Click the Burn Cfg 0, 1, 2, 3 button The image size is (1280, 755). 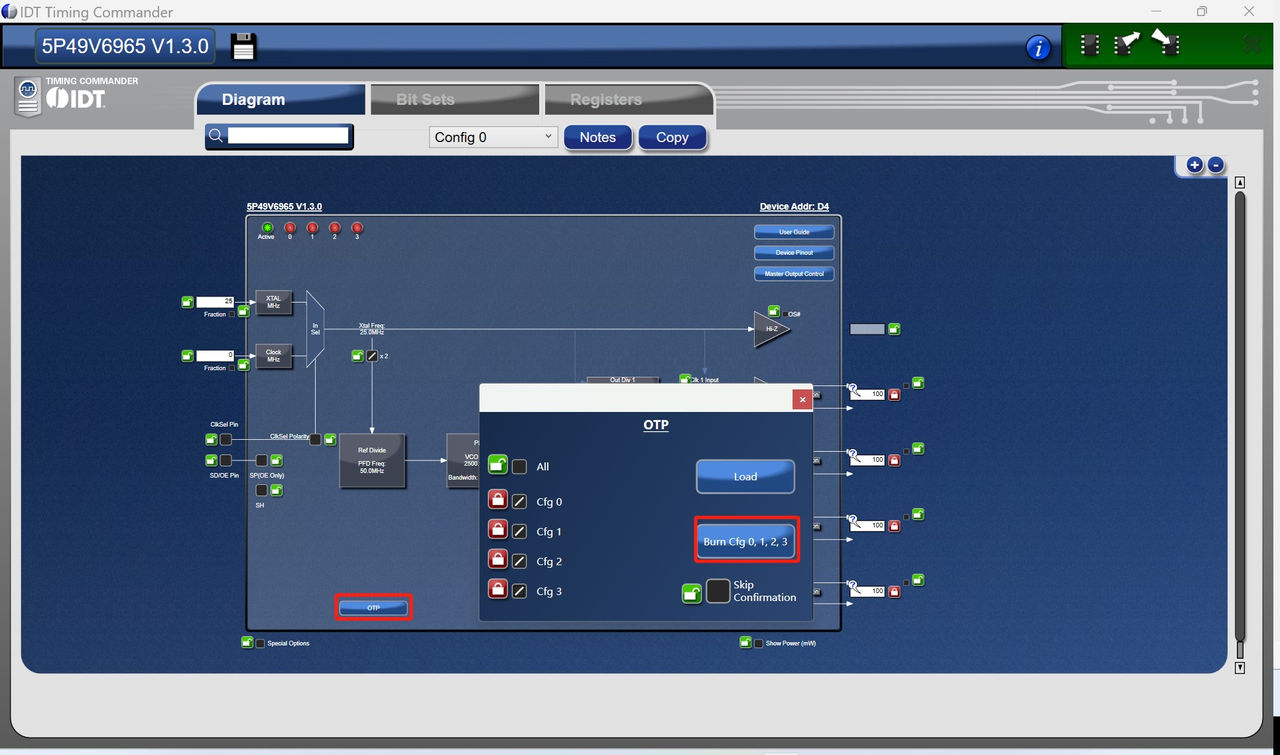[x=745, y=541]
